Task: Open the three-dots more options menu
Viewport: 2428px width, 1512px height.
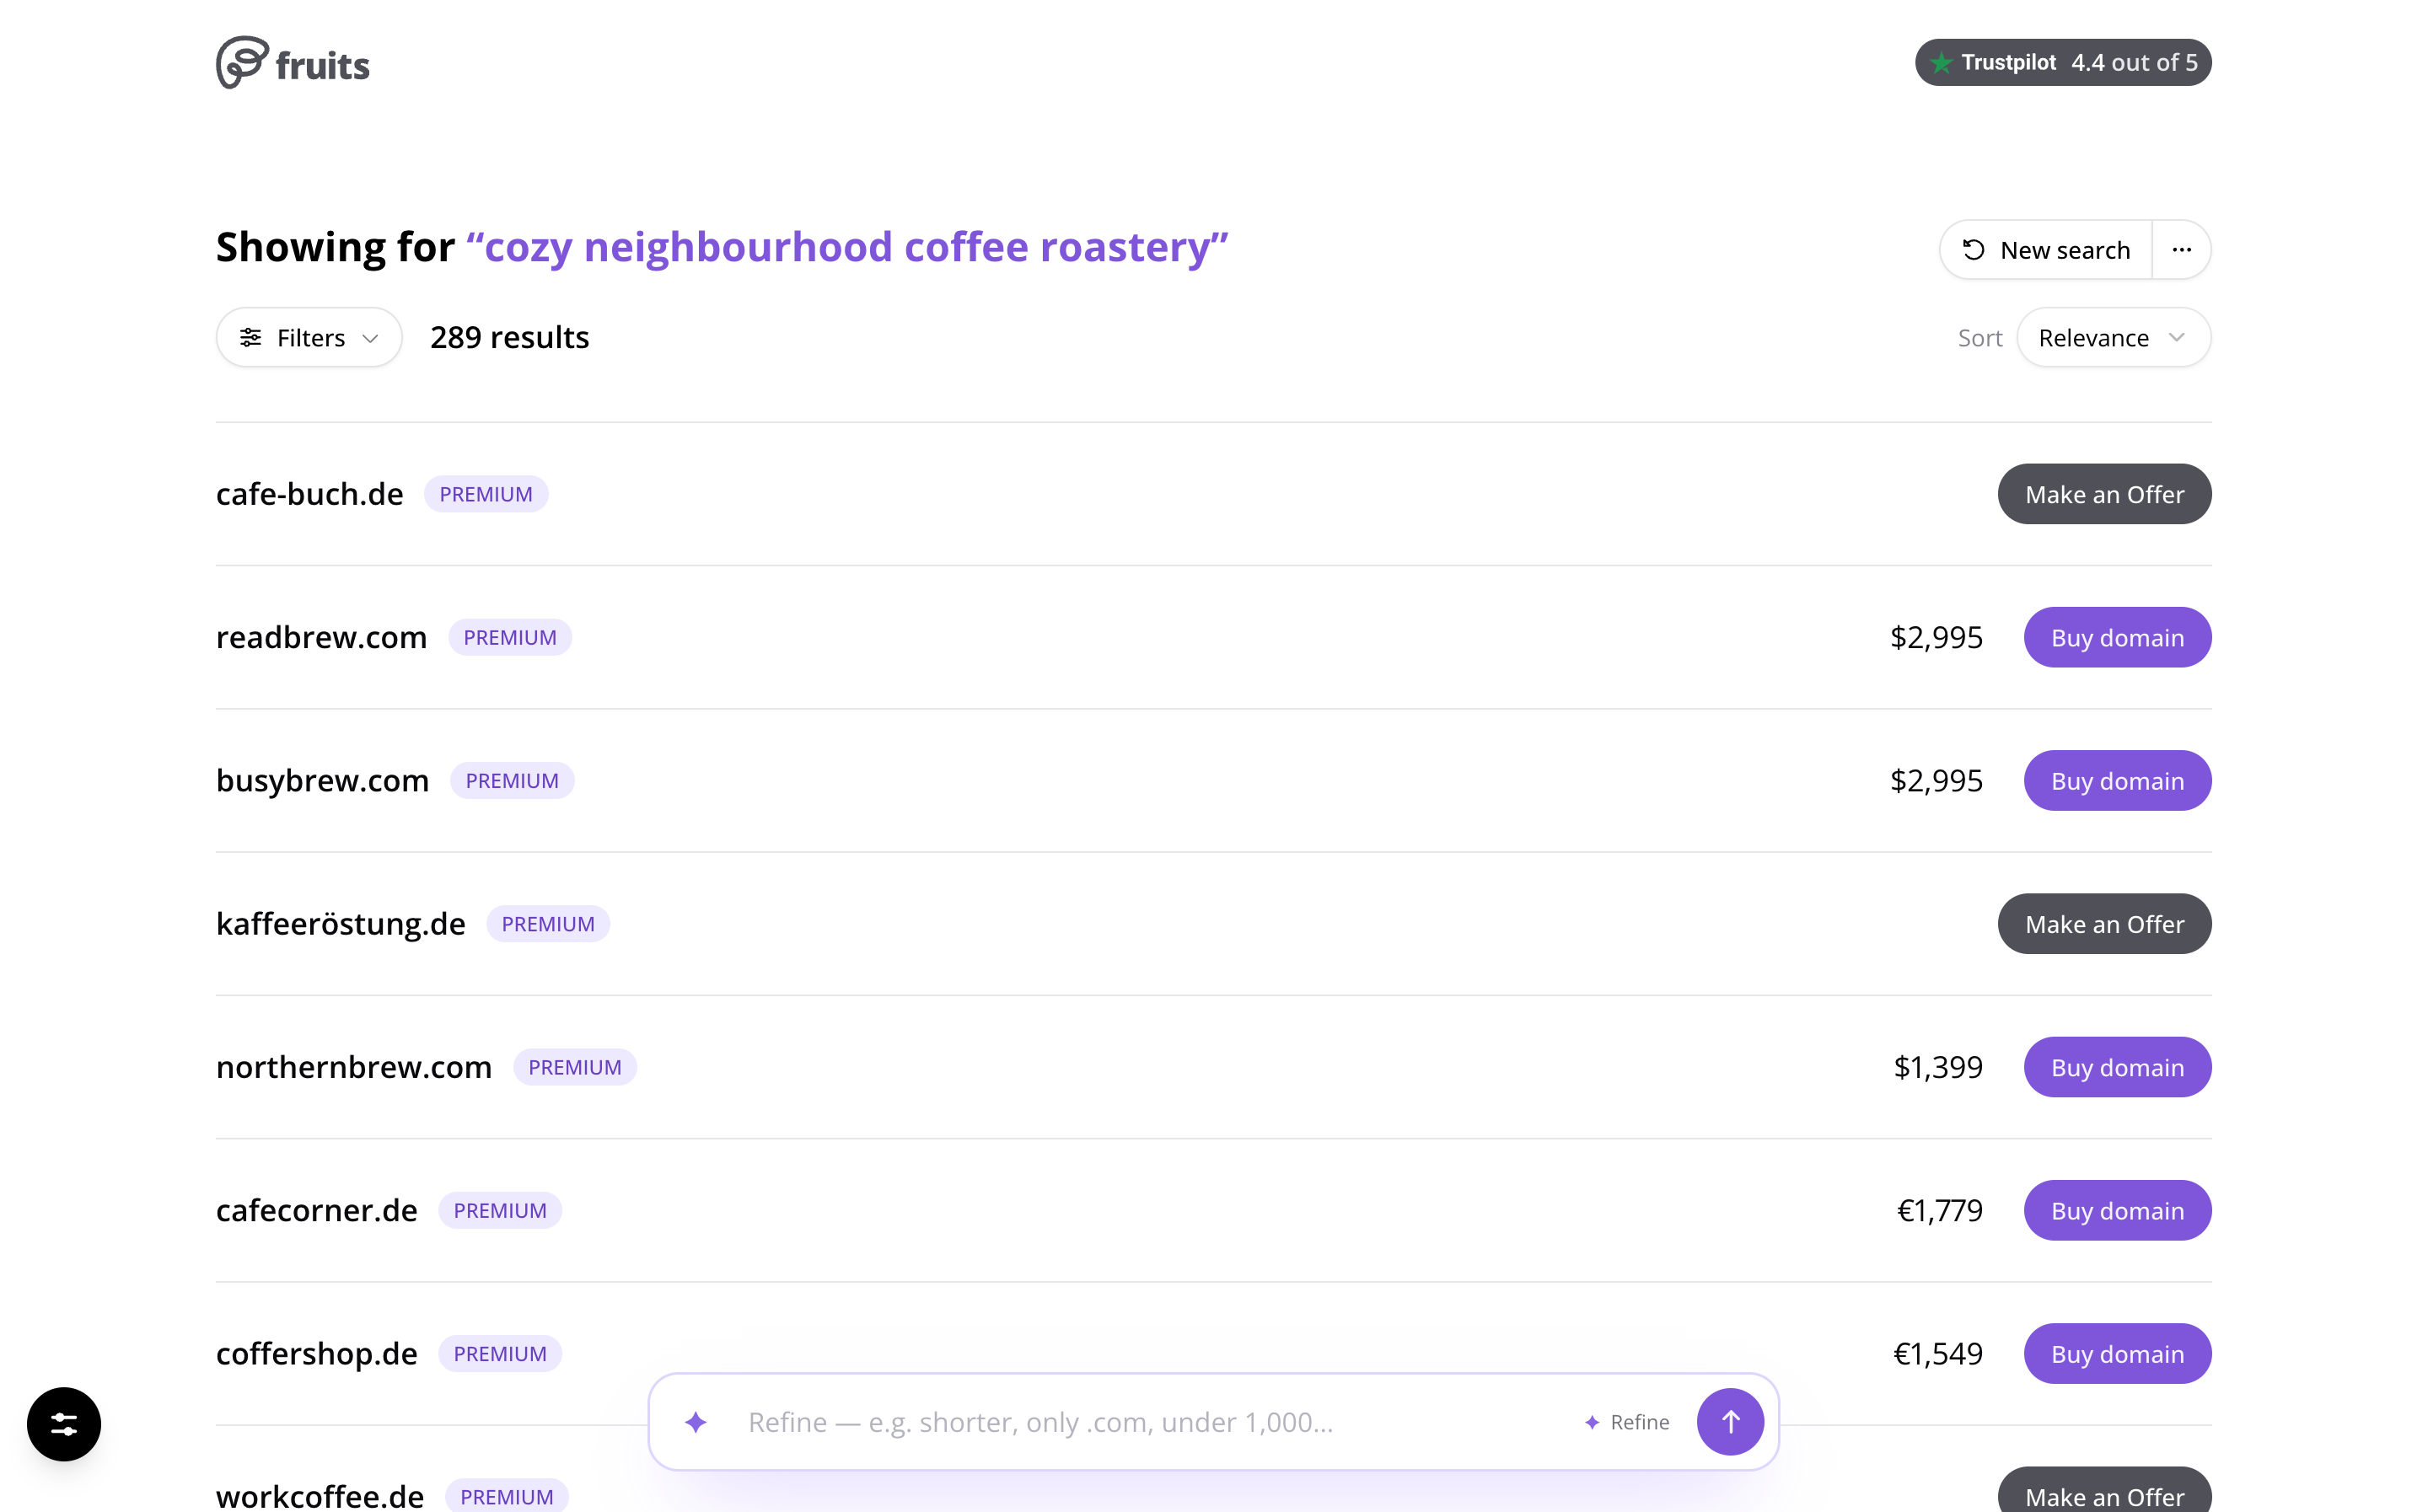Action: (x=2181, y=250)
